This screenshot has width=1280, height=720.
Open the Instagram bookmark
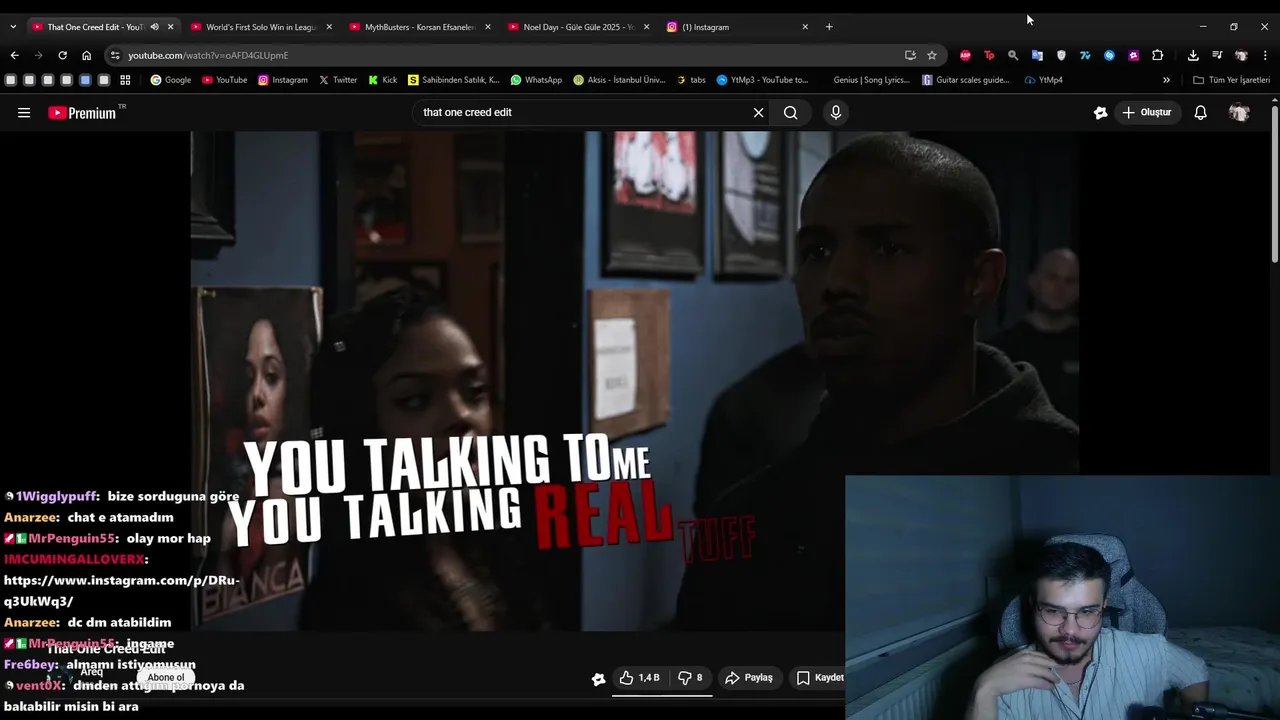[x=283, y=80]
